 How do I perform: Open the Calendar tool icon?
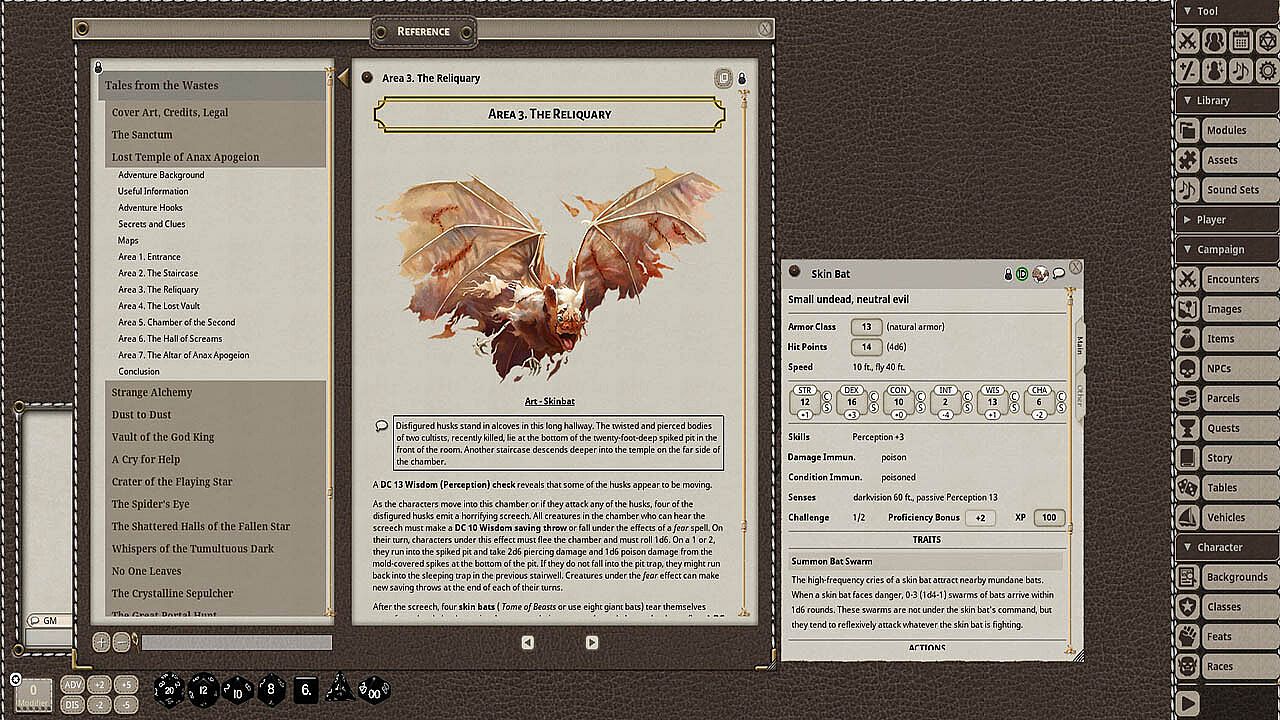pyautogui.click(x=1240, y=41)
